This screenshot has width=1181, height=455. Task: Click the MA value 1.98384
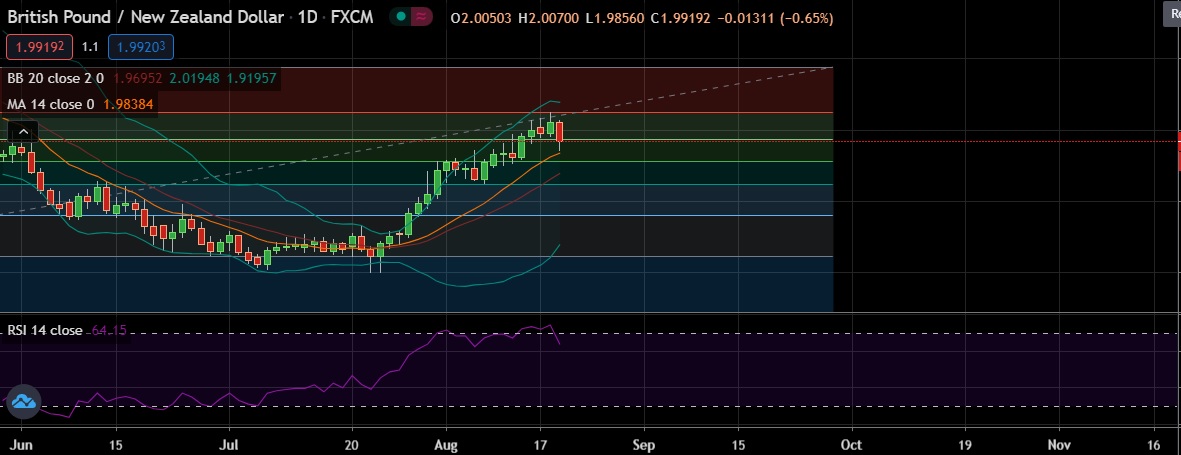[x=128, y=105]
